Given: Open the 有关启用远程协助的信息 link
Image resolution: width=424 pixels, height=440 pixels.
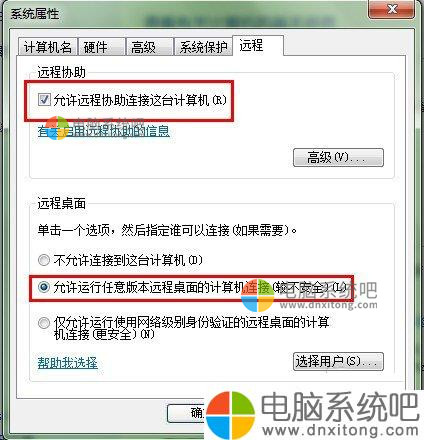Looking at the screenshot, I should [x=104, y=131].
